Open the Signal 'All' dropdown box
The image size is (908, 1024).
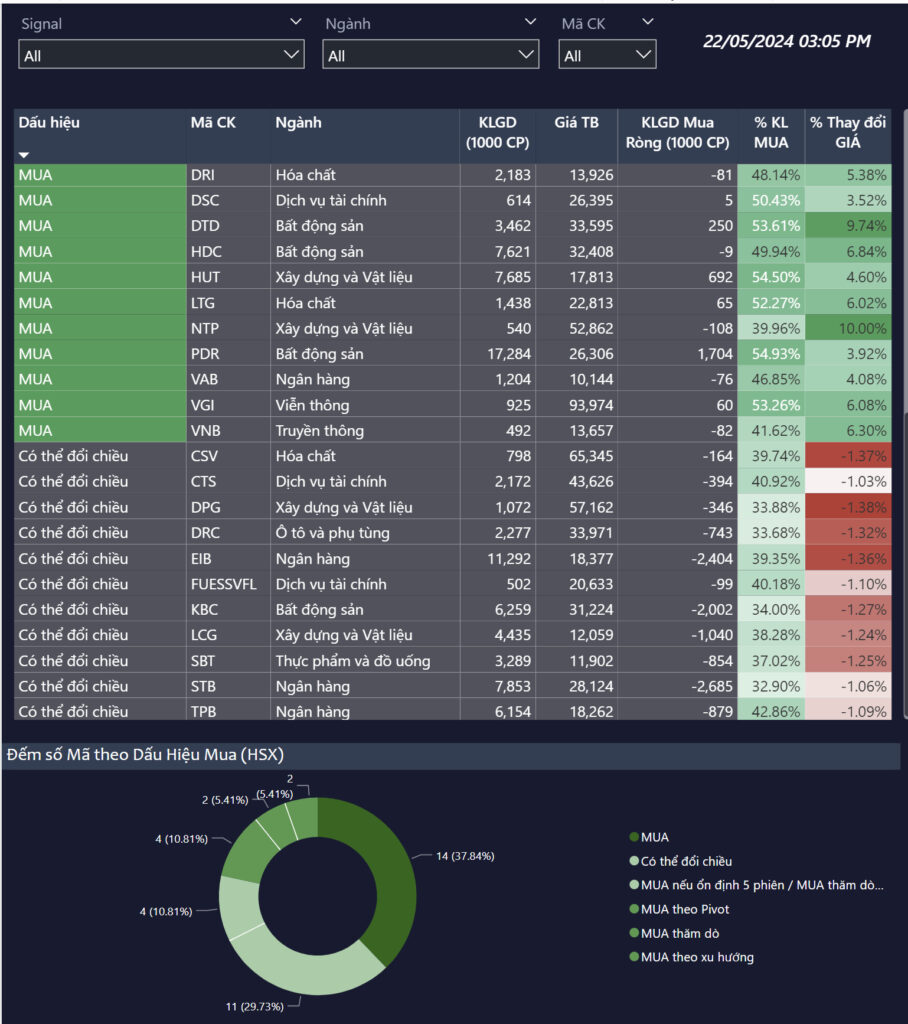pyautogui.click(x=161, y=55)
